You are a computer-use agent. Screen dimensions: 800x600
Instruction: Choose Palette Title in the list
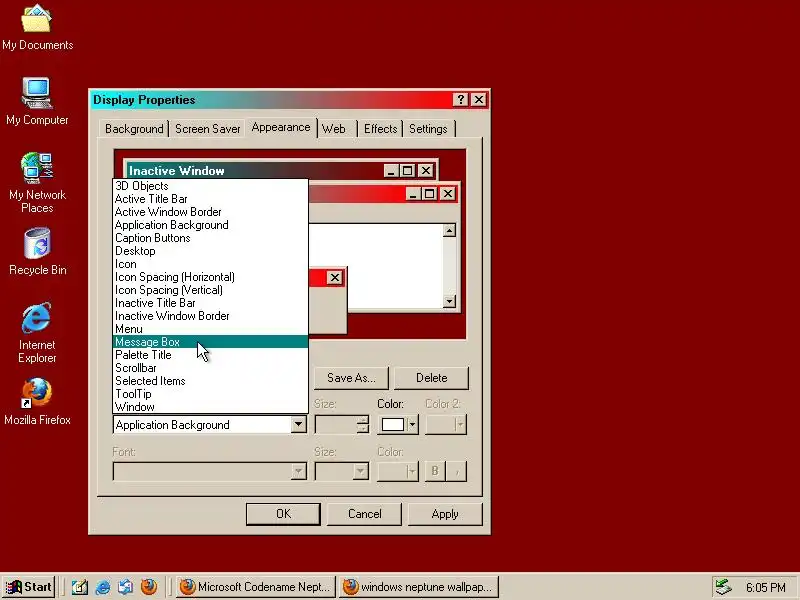[x=210, y=355]
